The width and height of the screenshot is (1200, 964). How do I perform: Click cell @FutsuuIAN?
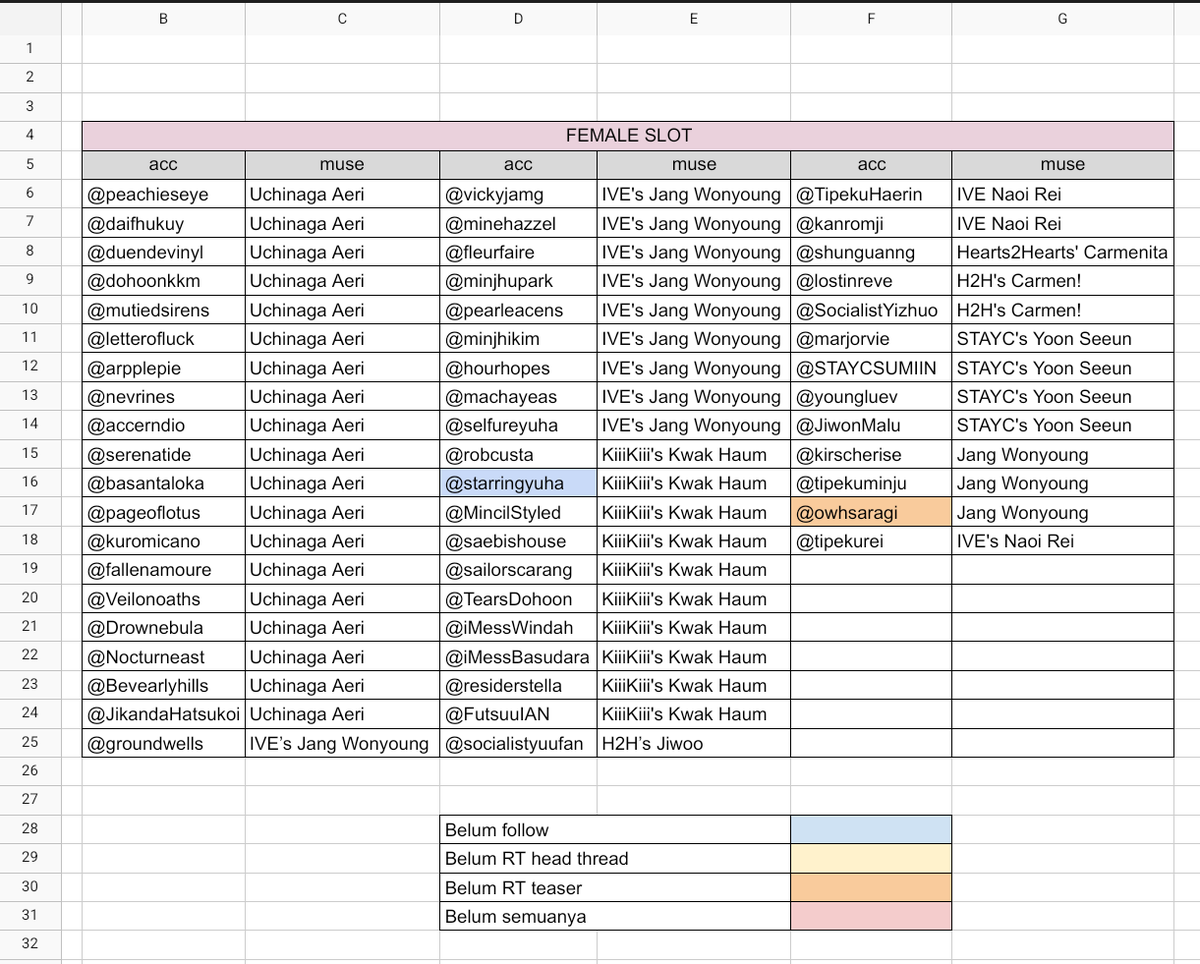point(518,714)
